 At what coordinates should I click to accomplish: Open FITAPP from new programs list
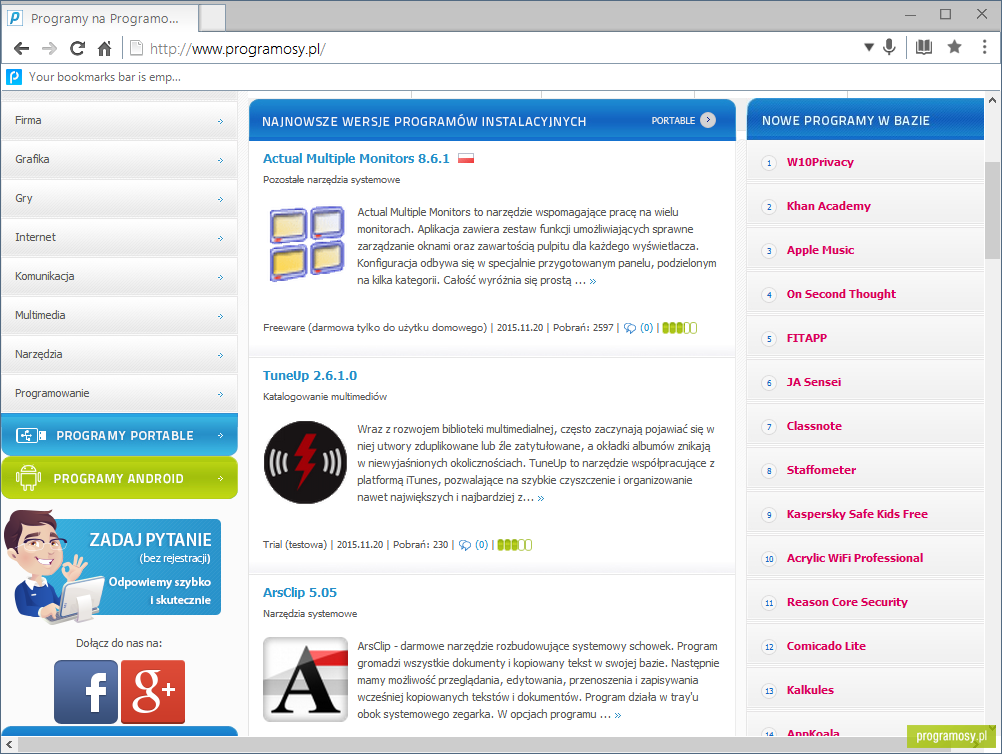pyautogui.click(x=806, y=339)
